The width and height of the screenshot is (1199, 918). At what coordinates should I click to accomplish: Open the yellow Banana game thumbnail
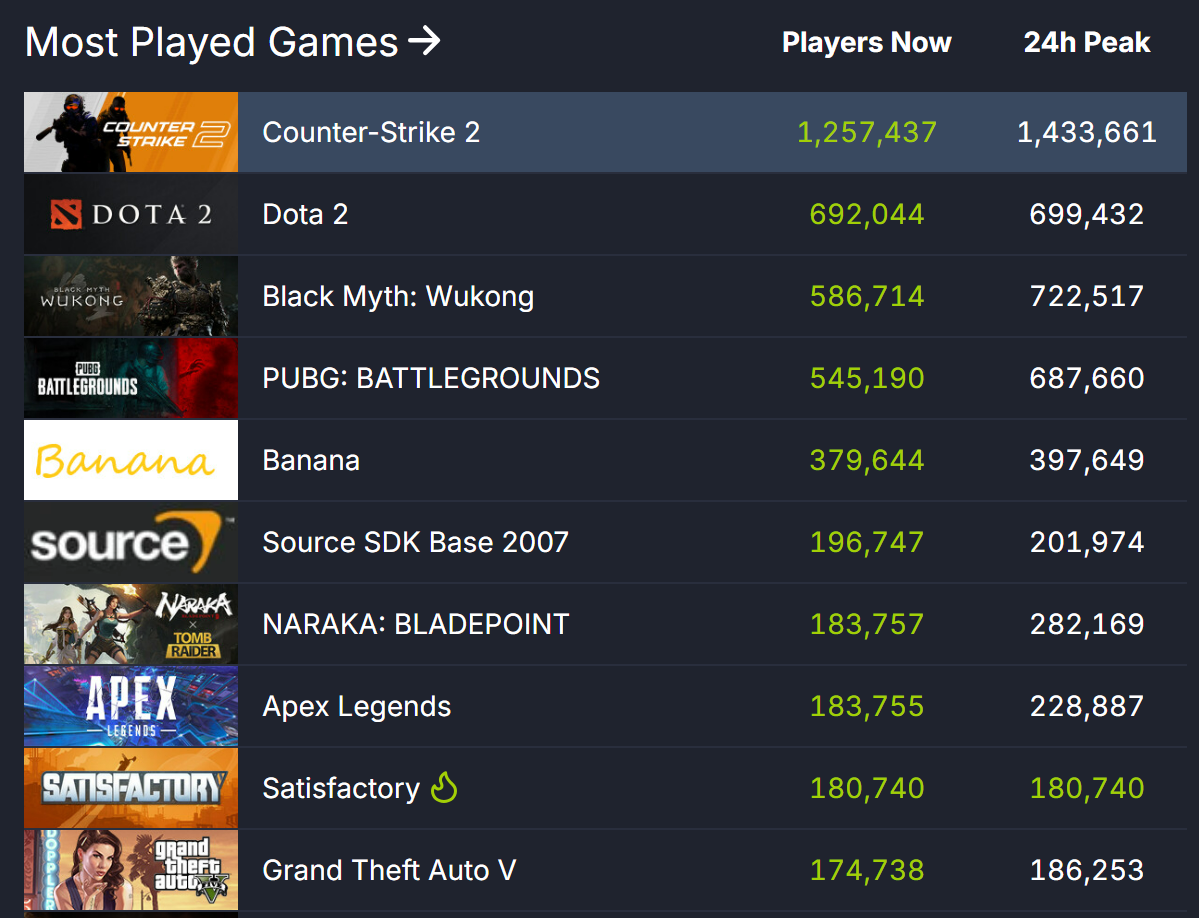point(131,460)
